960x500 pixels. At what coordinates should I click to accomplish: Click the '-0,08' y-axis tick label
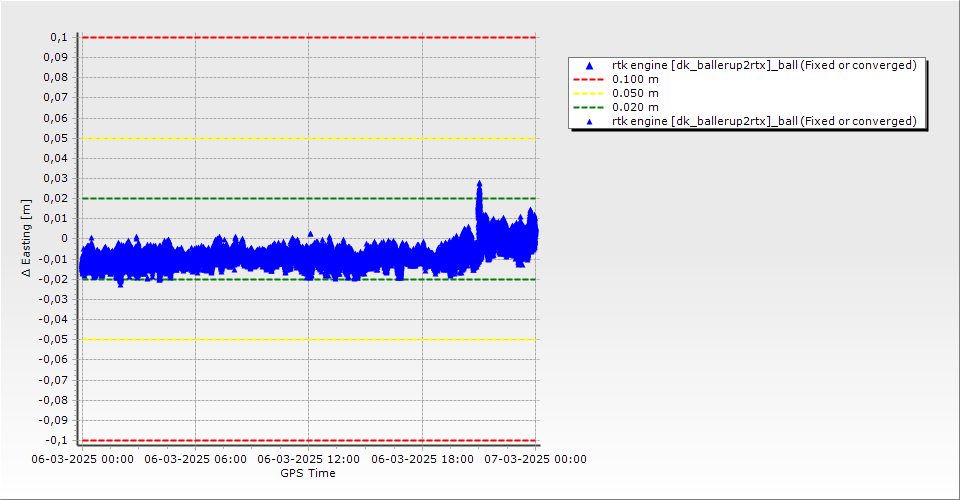(53, 400)
